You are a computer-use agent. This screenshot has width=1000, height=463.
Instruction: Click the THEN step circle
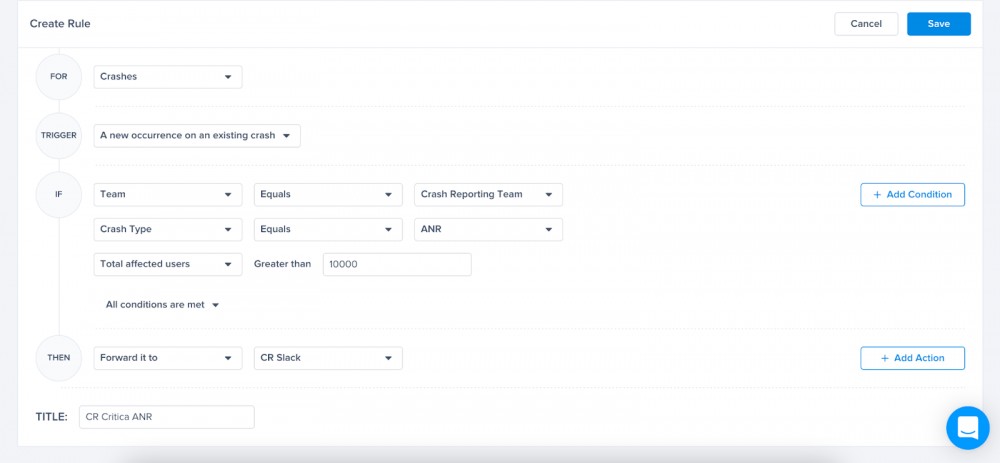tap(59, 358)
